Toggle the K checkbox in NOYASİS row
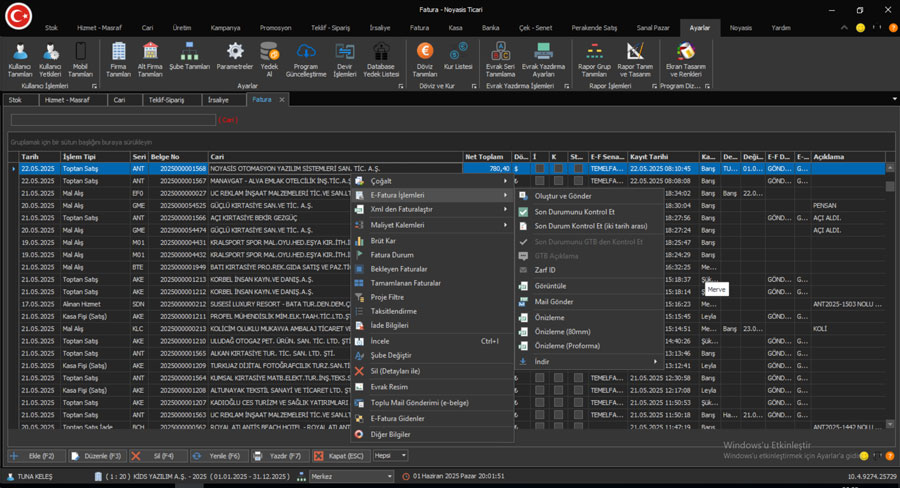900x488 pixels. [558, 169]
